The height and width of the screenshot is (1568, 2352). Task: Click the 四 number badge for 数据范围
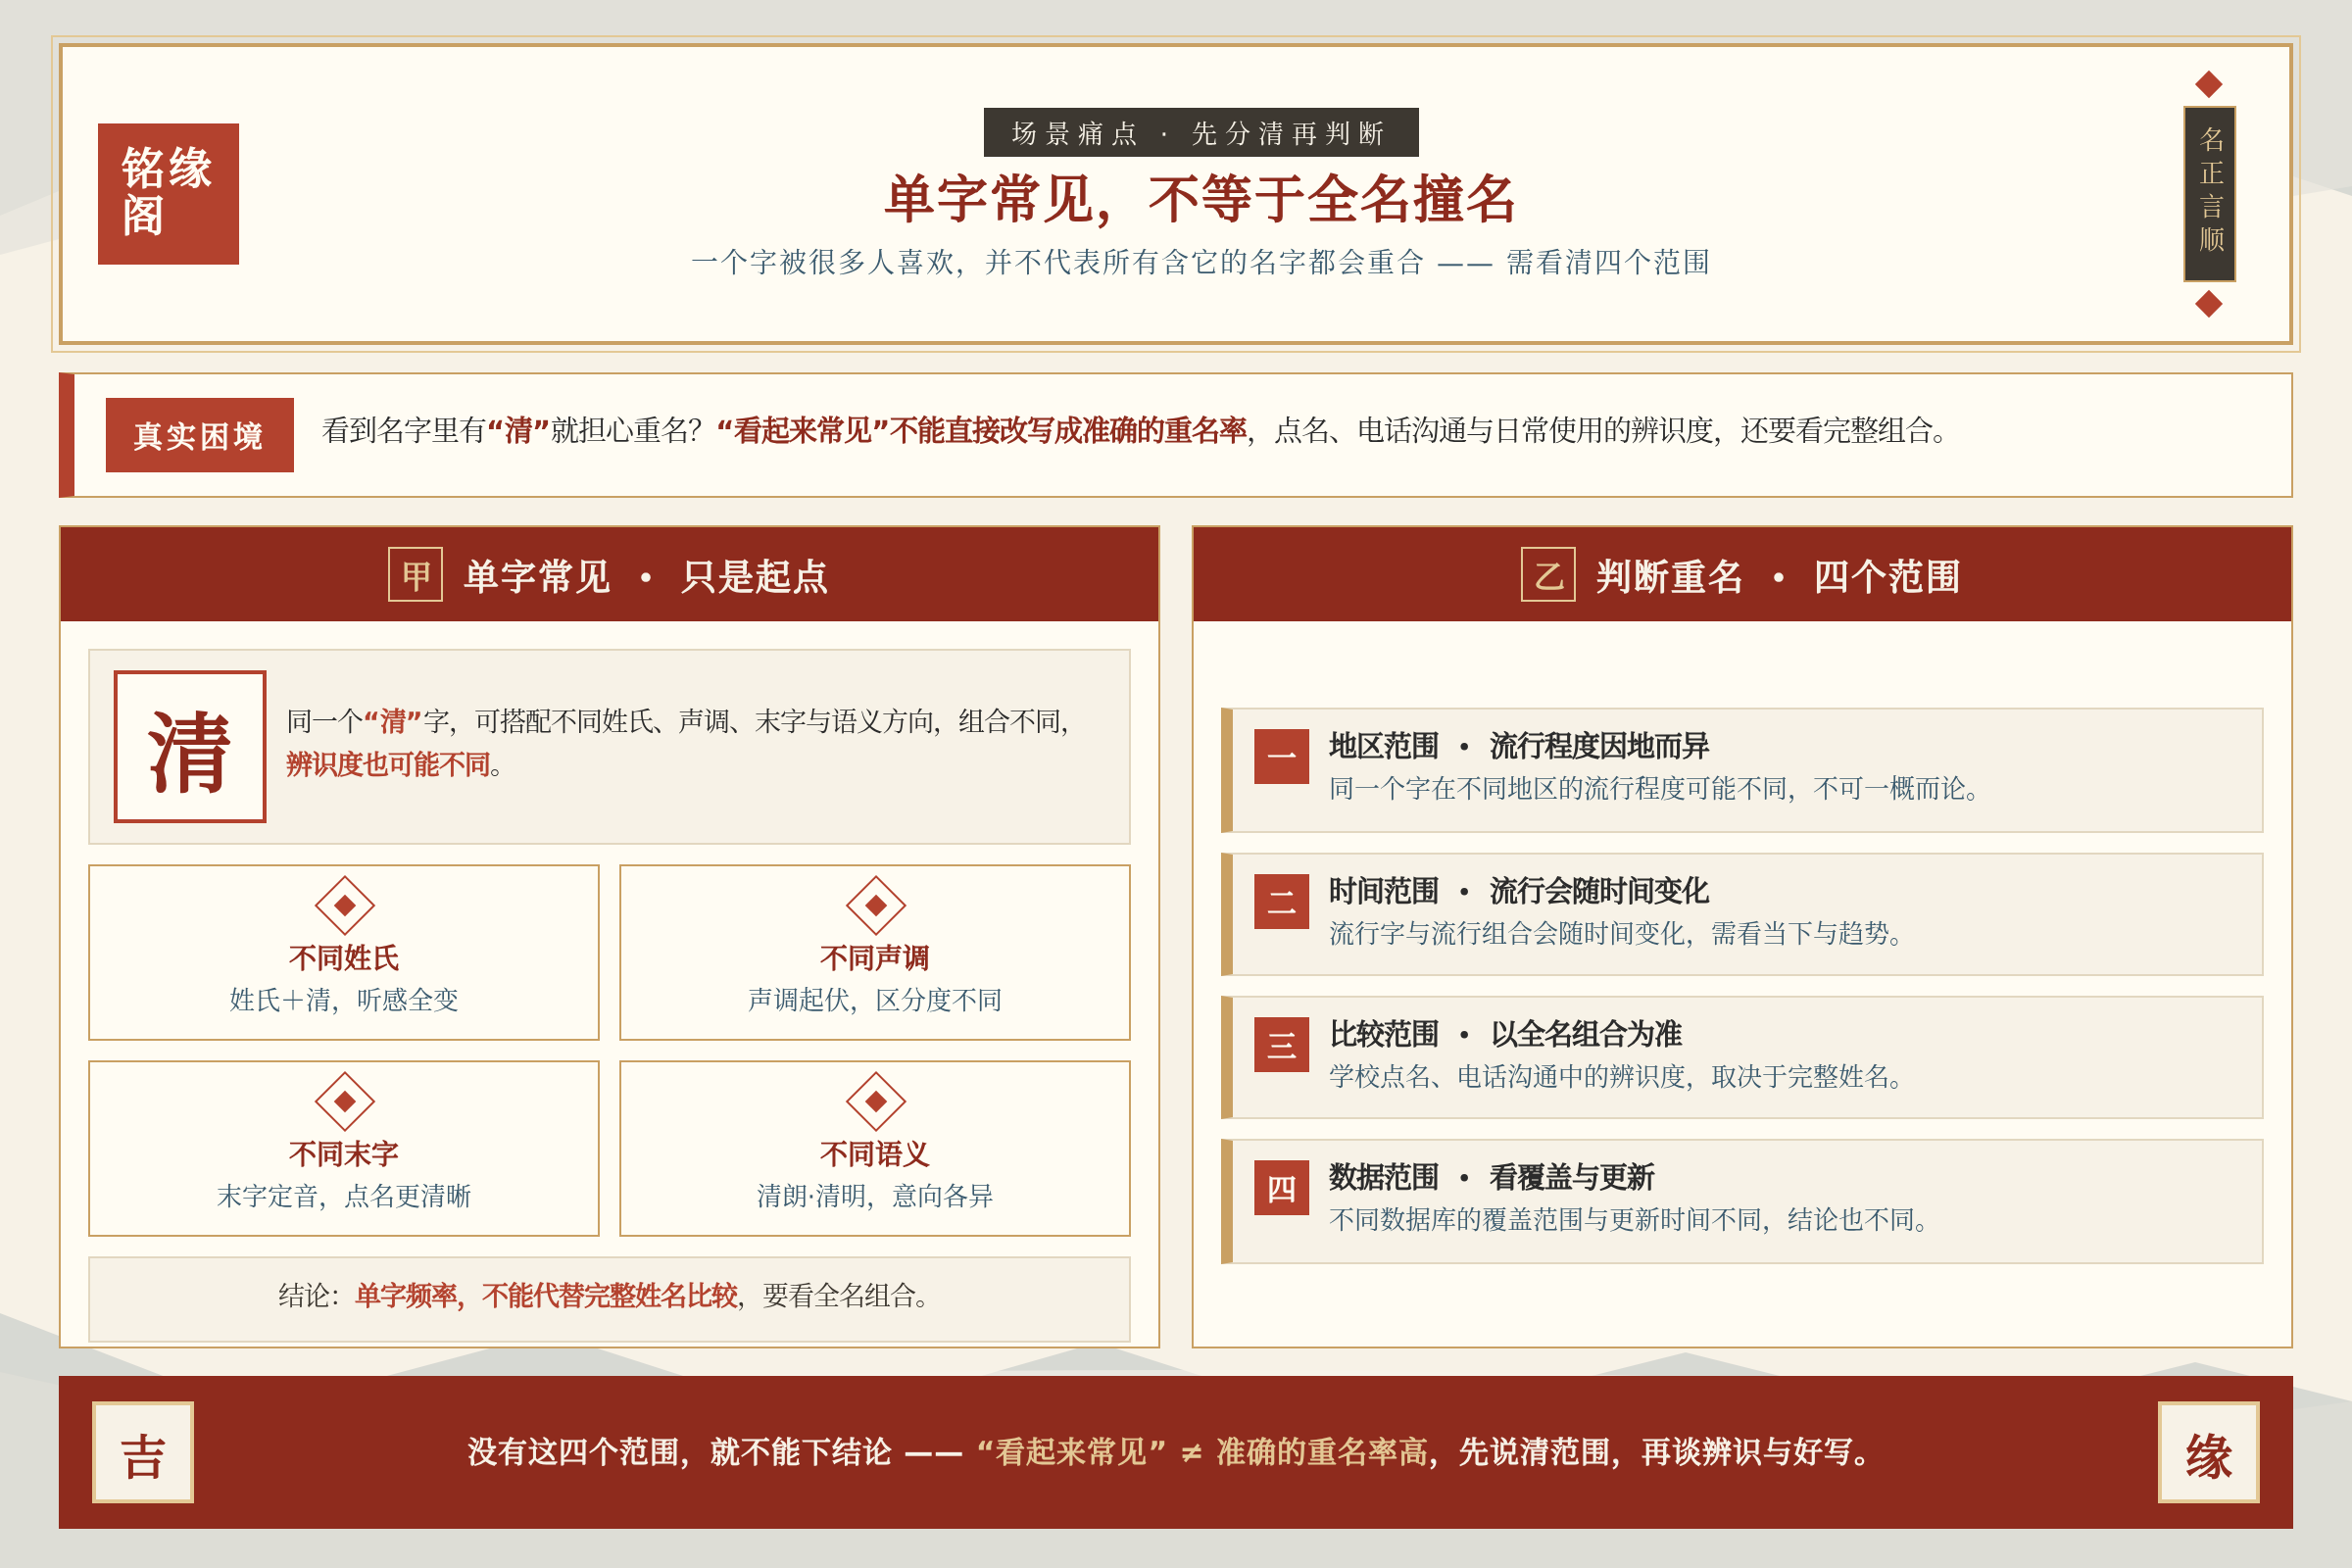click(1282, 1188)
